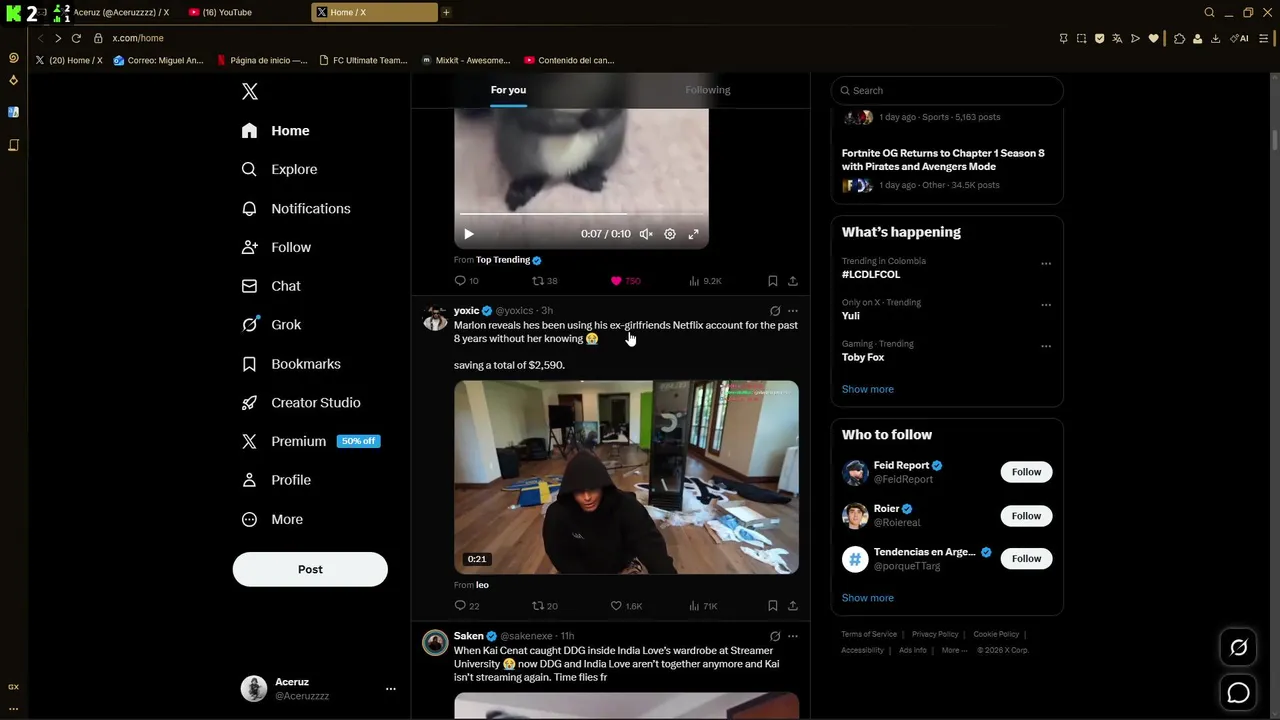The height and width of the screenshot is (720, 1280).
Task: Open FC Ultimate Team bookmark
Action: [363, 60]
